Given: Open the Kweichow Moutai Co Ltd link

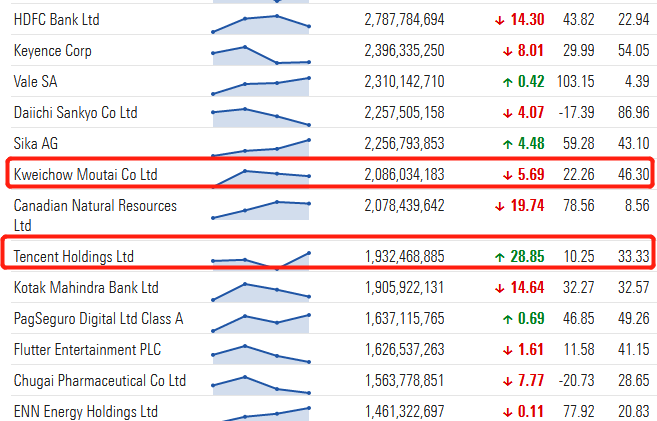Looking at the screenshot, I should click(x=85, y=175).
